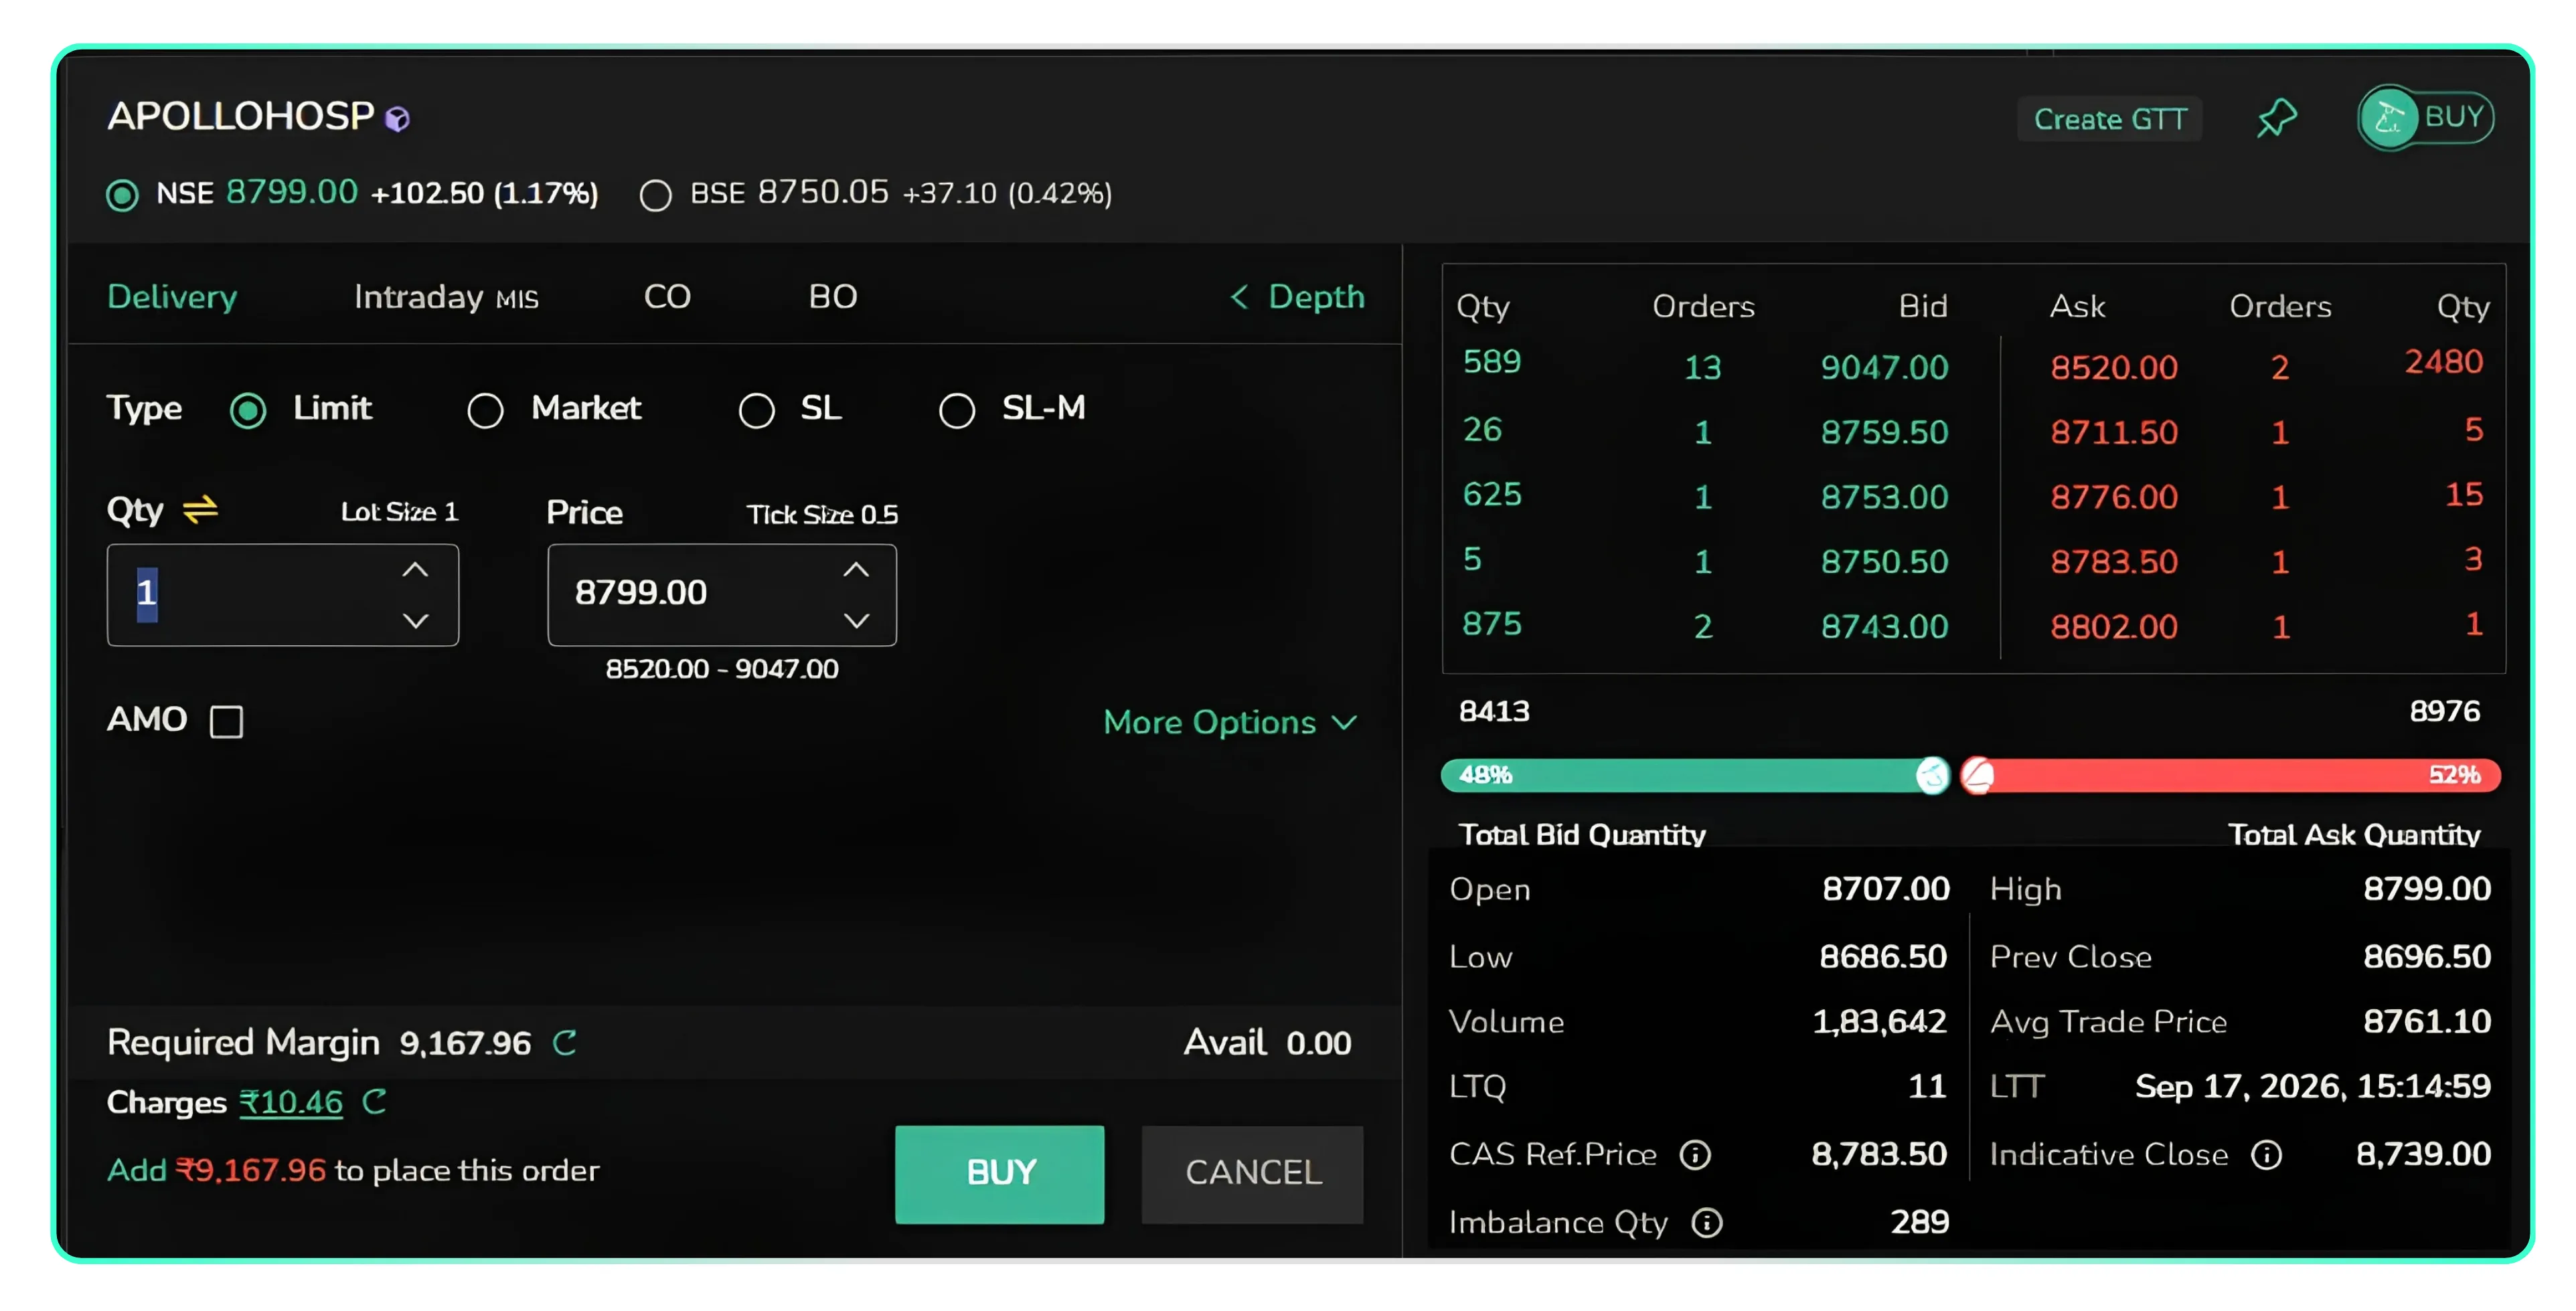This screenshot has height=1311, width=2576.
Task: Click the Price input field showing 8799.00
Action: [722, 595]
